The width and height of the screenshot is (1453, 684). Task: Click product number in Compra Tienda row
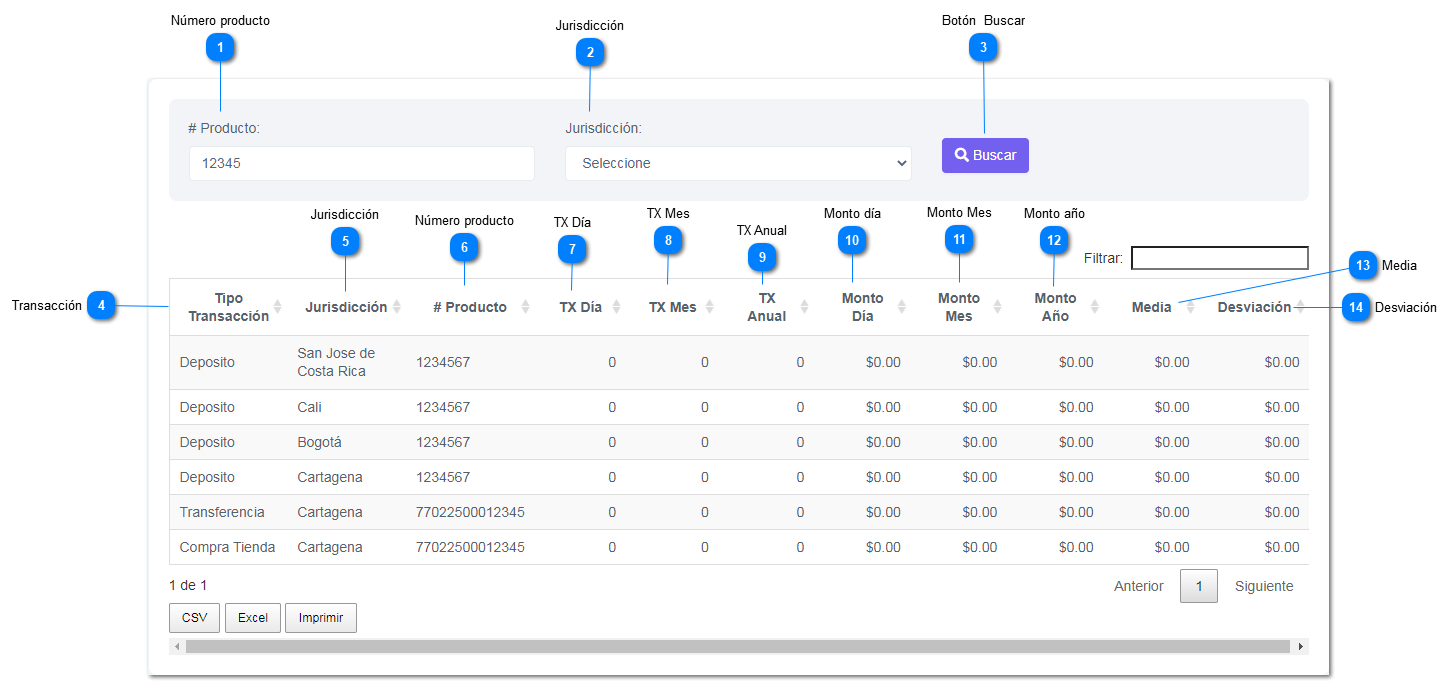470,547
